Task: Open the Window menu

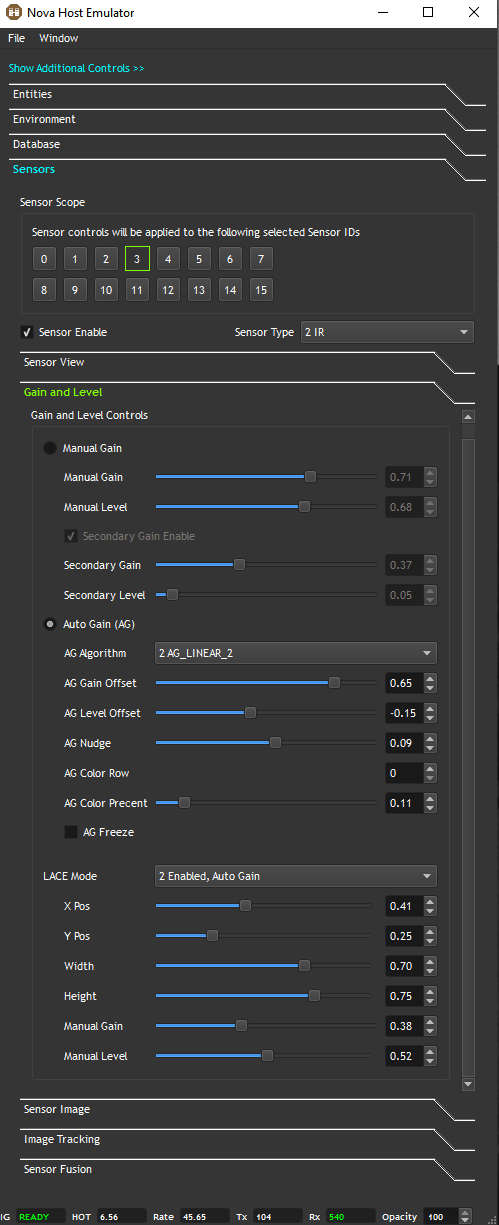Action: pyautogui.click(x=58, y=38)
